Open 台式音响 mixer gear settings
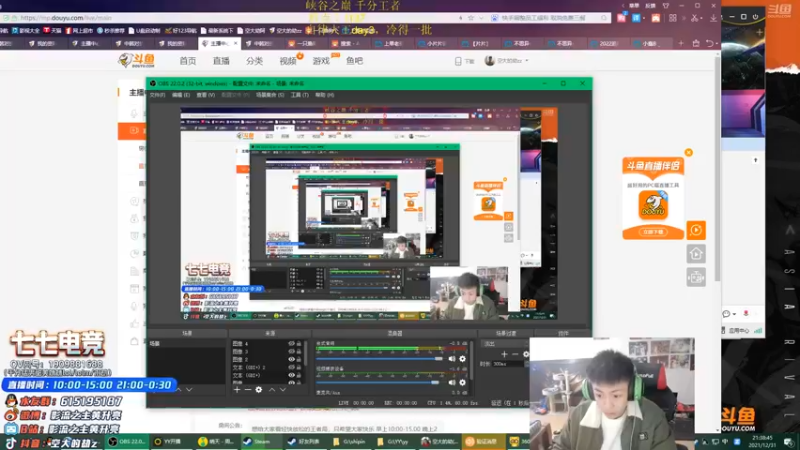 462,359
